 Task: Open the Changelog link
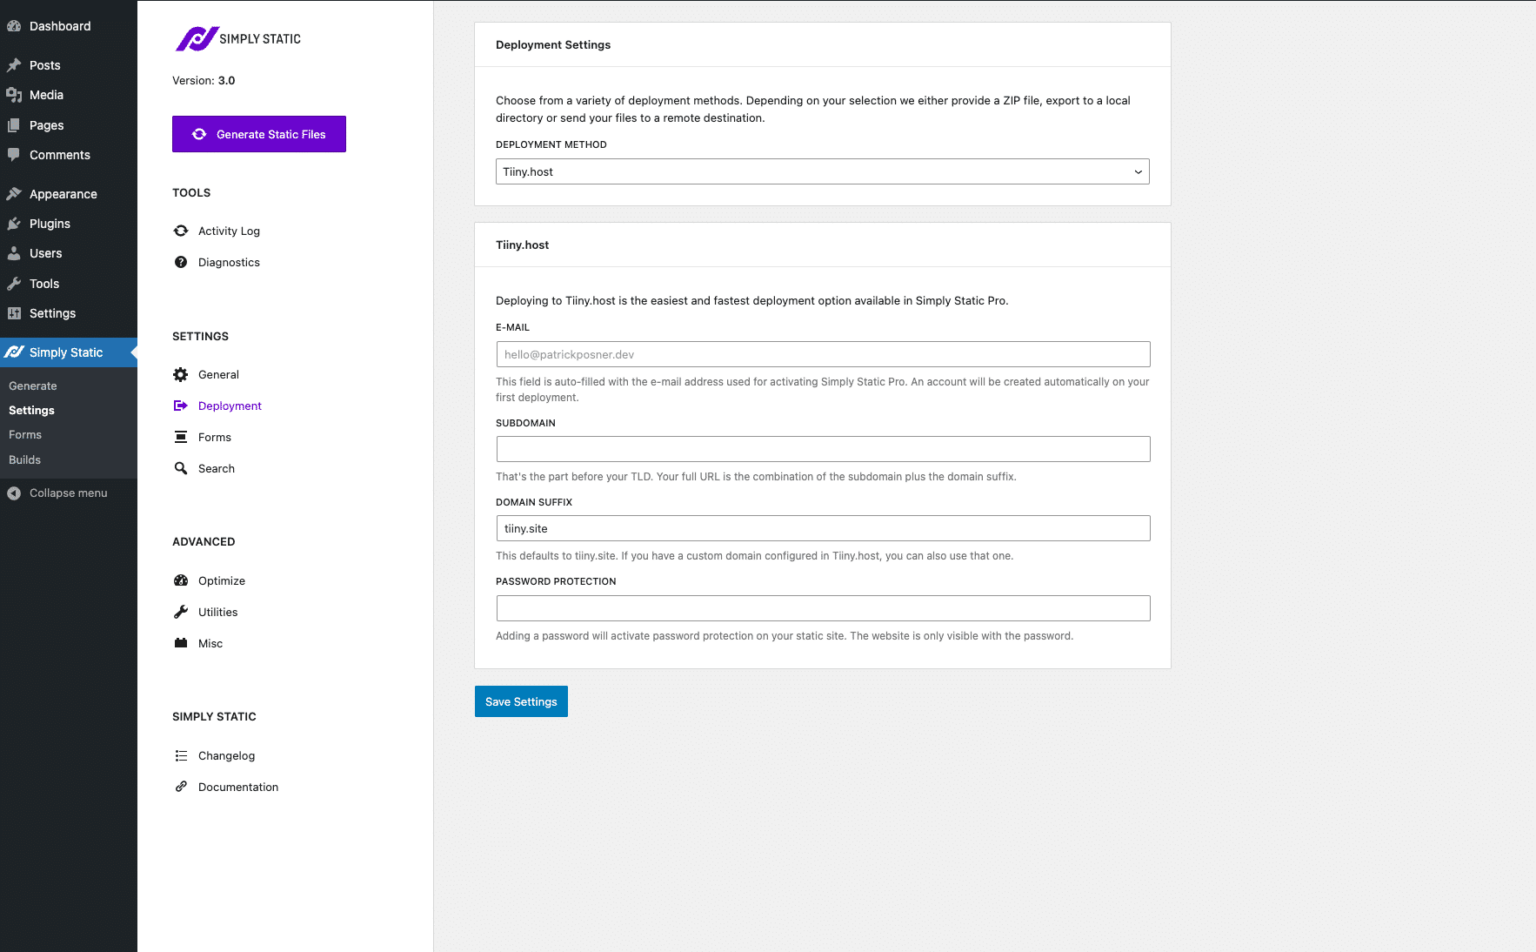(x=226, y=756)
